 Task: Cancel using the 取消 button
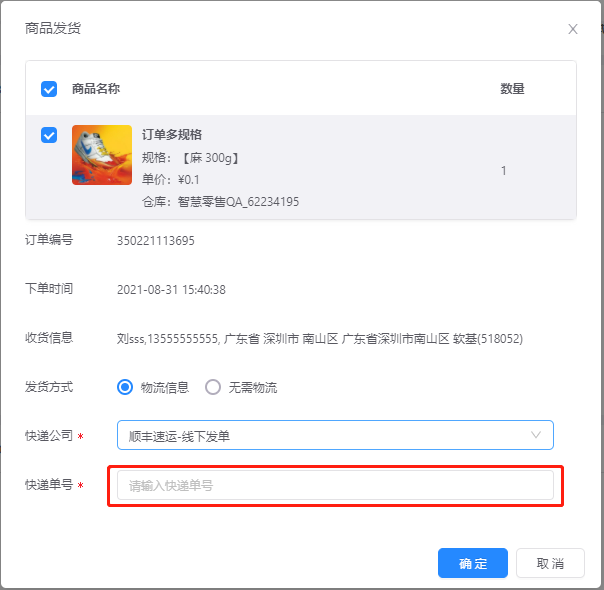pyautogui.click(x=550, y=563)
